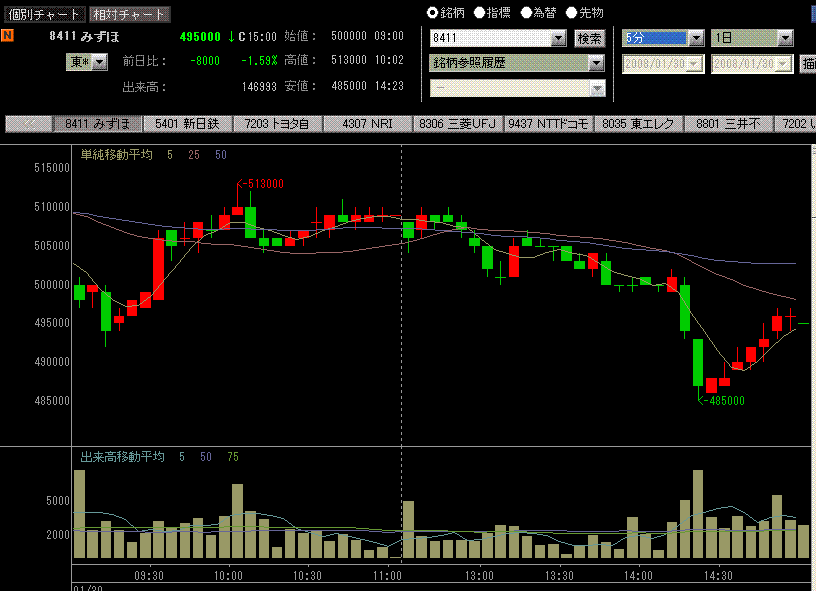Select the 銘柄 radio button
Image resolution: width=816 pixels, height=591 pixels.
[432, 12]
